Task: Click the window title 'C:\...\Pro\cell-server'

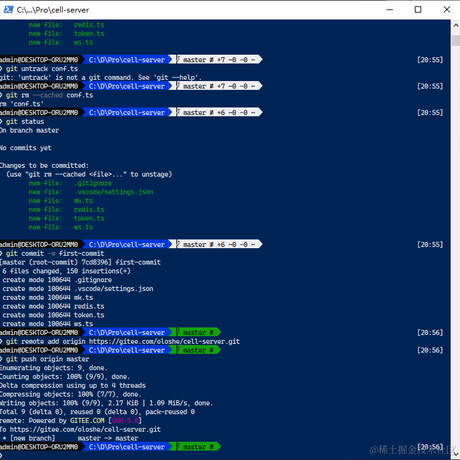Action: click(53, 10)
